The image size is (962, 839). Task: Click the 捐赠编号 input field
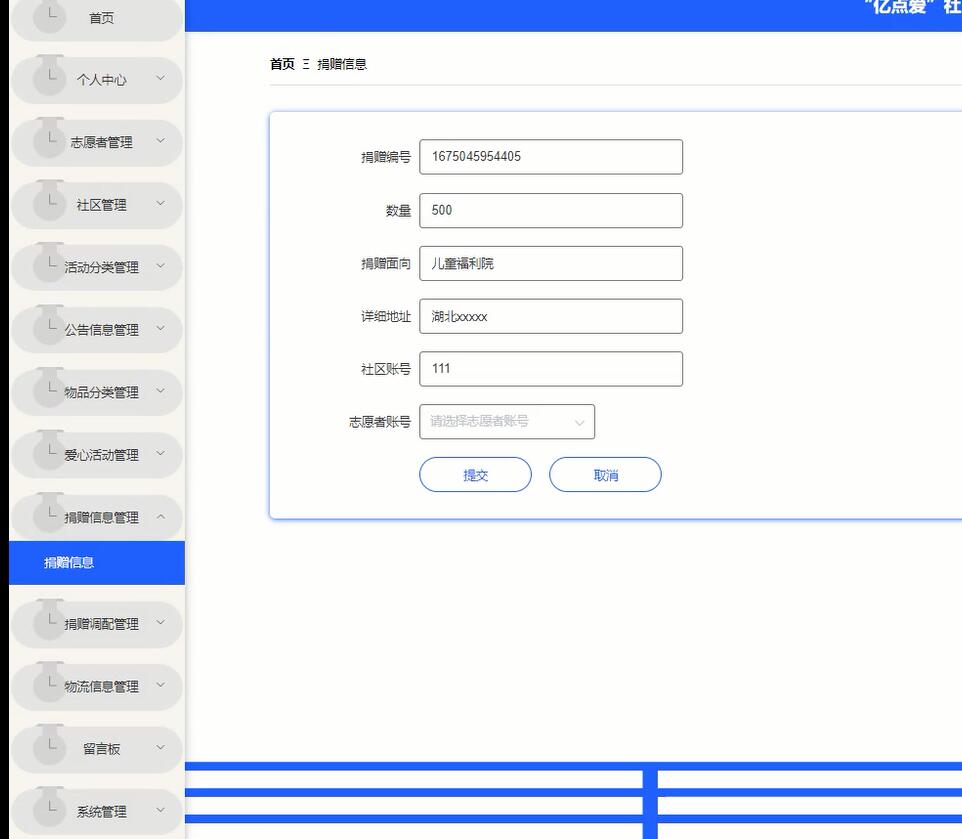click(x=551, y=156)
